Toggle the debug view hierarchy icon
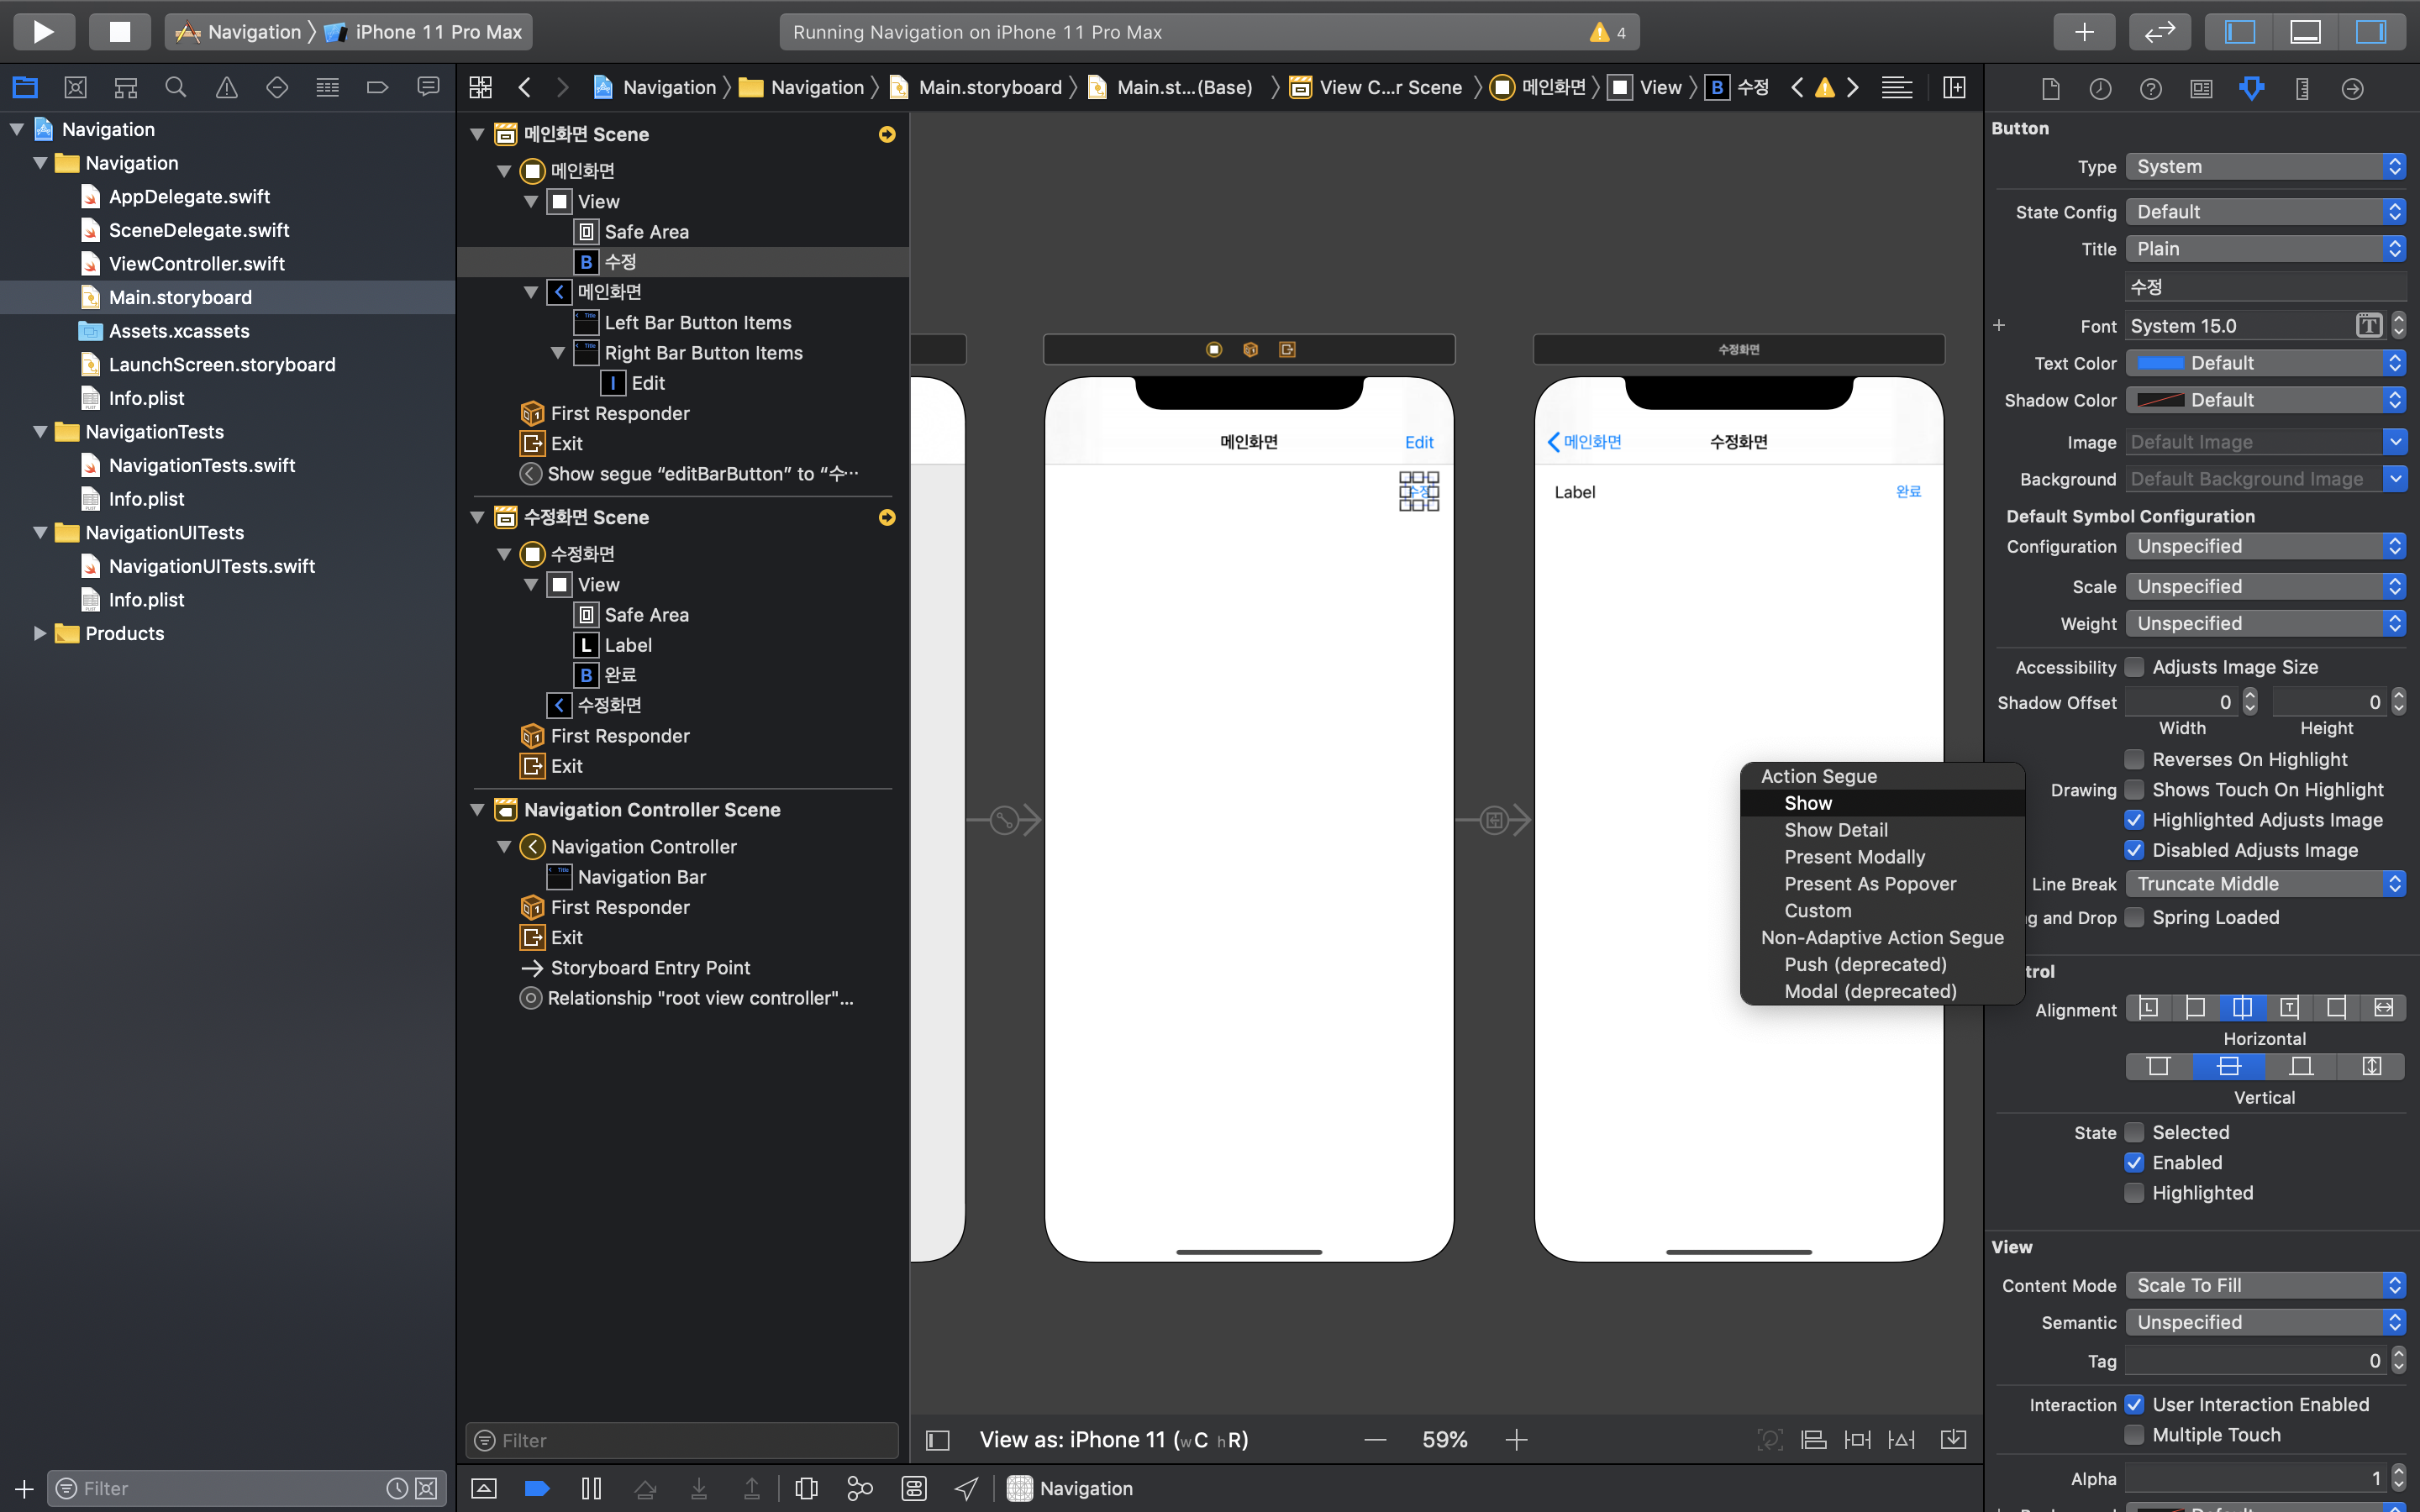 806,1488
